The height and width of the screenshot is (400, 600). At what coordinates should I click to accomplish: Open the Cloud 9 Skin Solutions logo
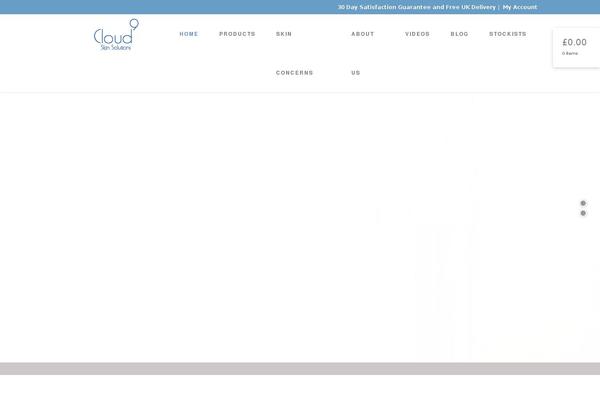click(116, 34)
